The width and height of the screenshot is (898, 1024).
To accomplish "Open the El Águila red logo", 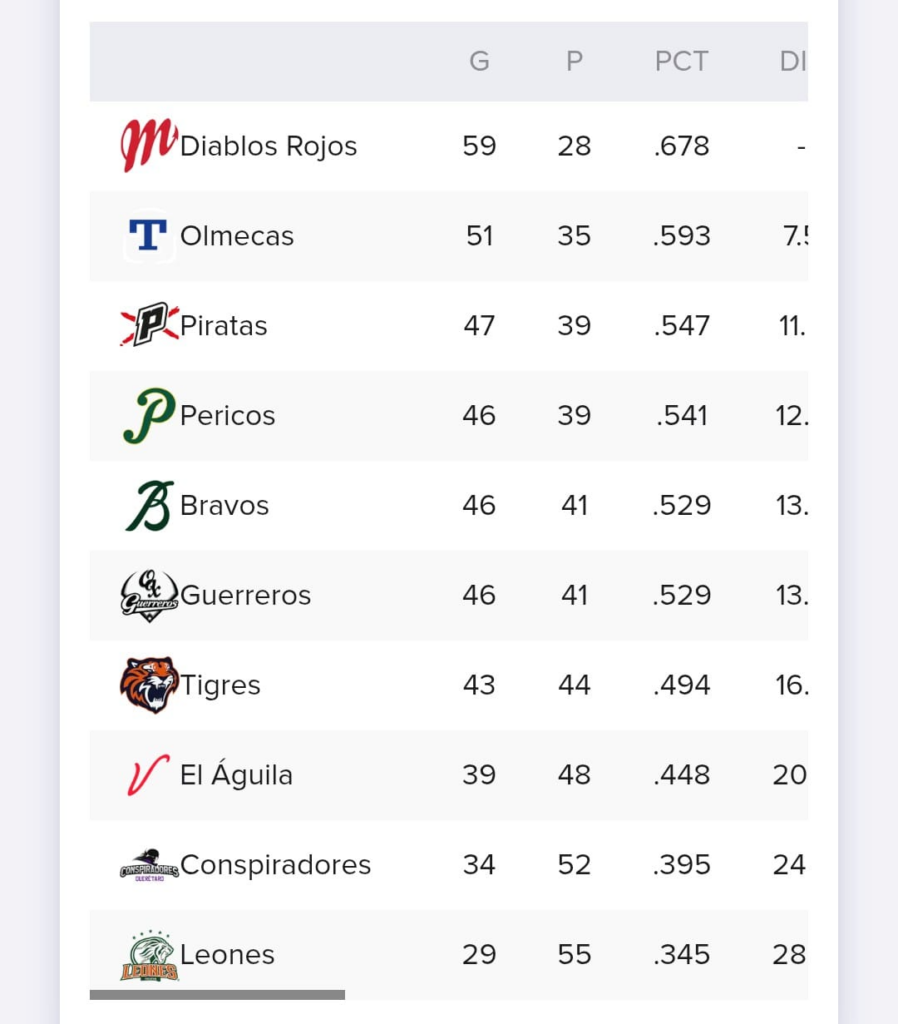I will pyautogui.click(x=148, y=775).
